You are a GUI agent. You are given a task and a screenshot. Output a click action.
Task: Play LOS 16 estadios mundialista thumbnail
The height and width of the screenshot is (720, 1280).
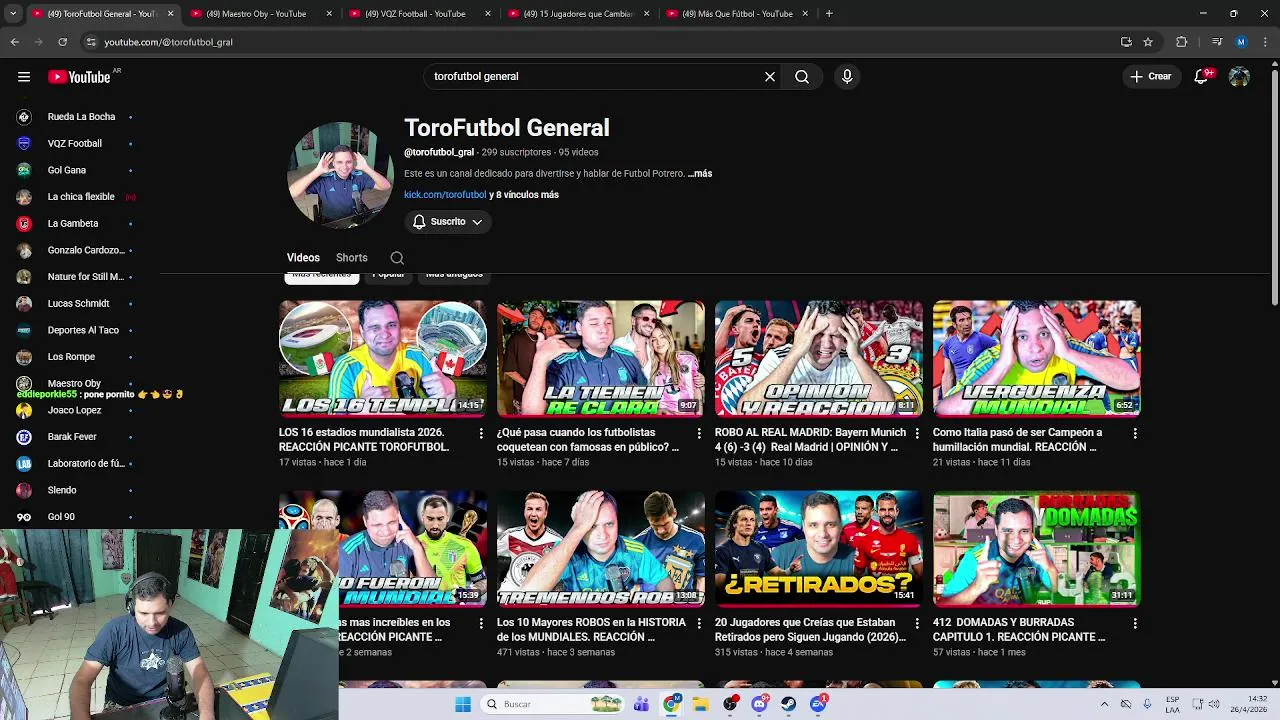(383, 359)
